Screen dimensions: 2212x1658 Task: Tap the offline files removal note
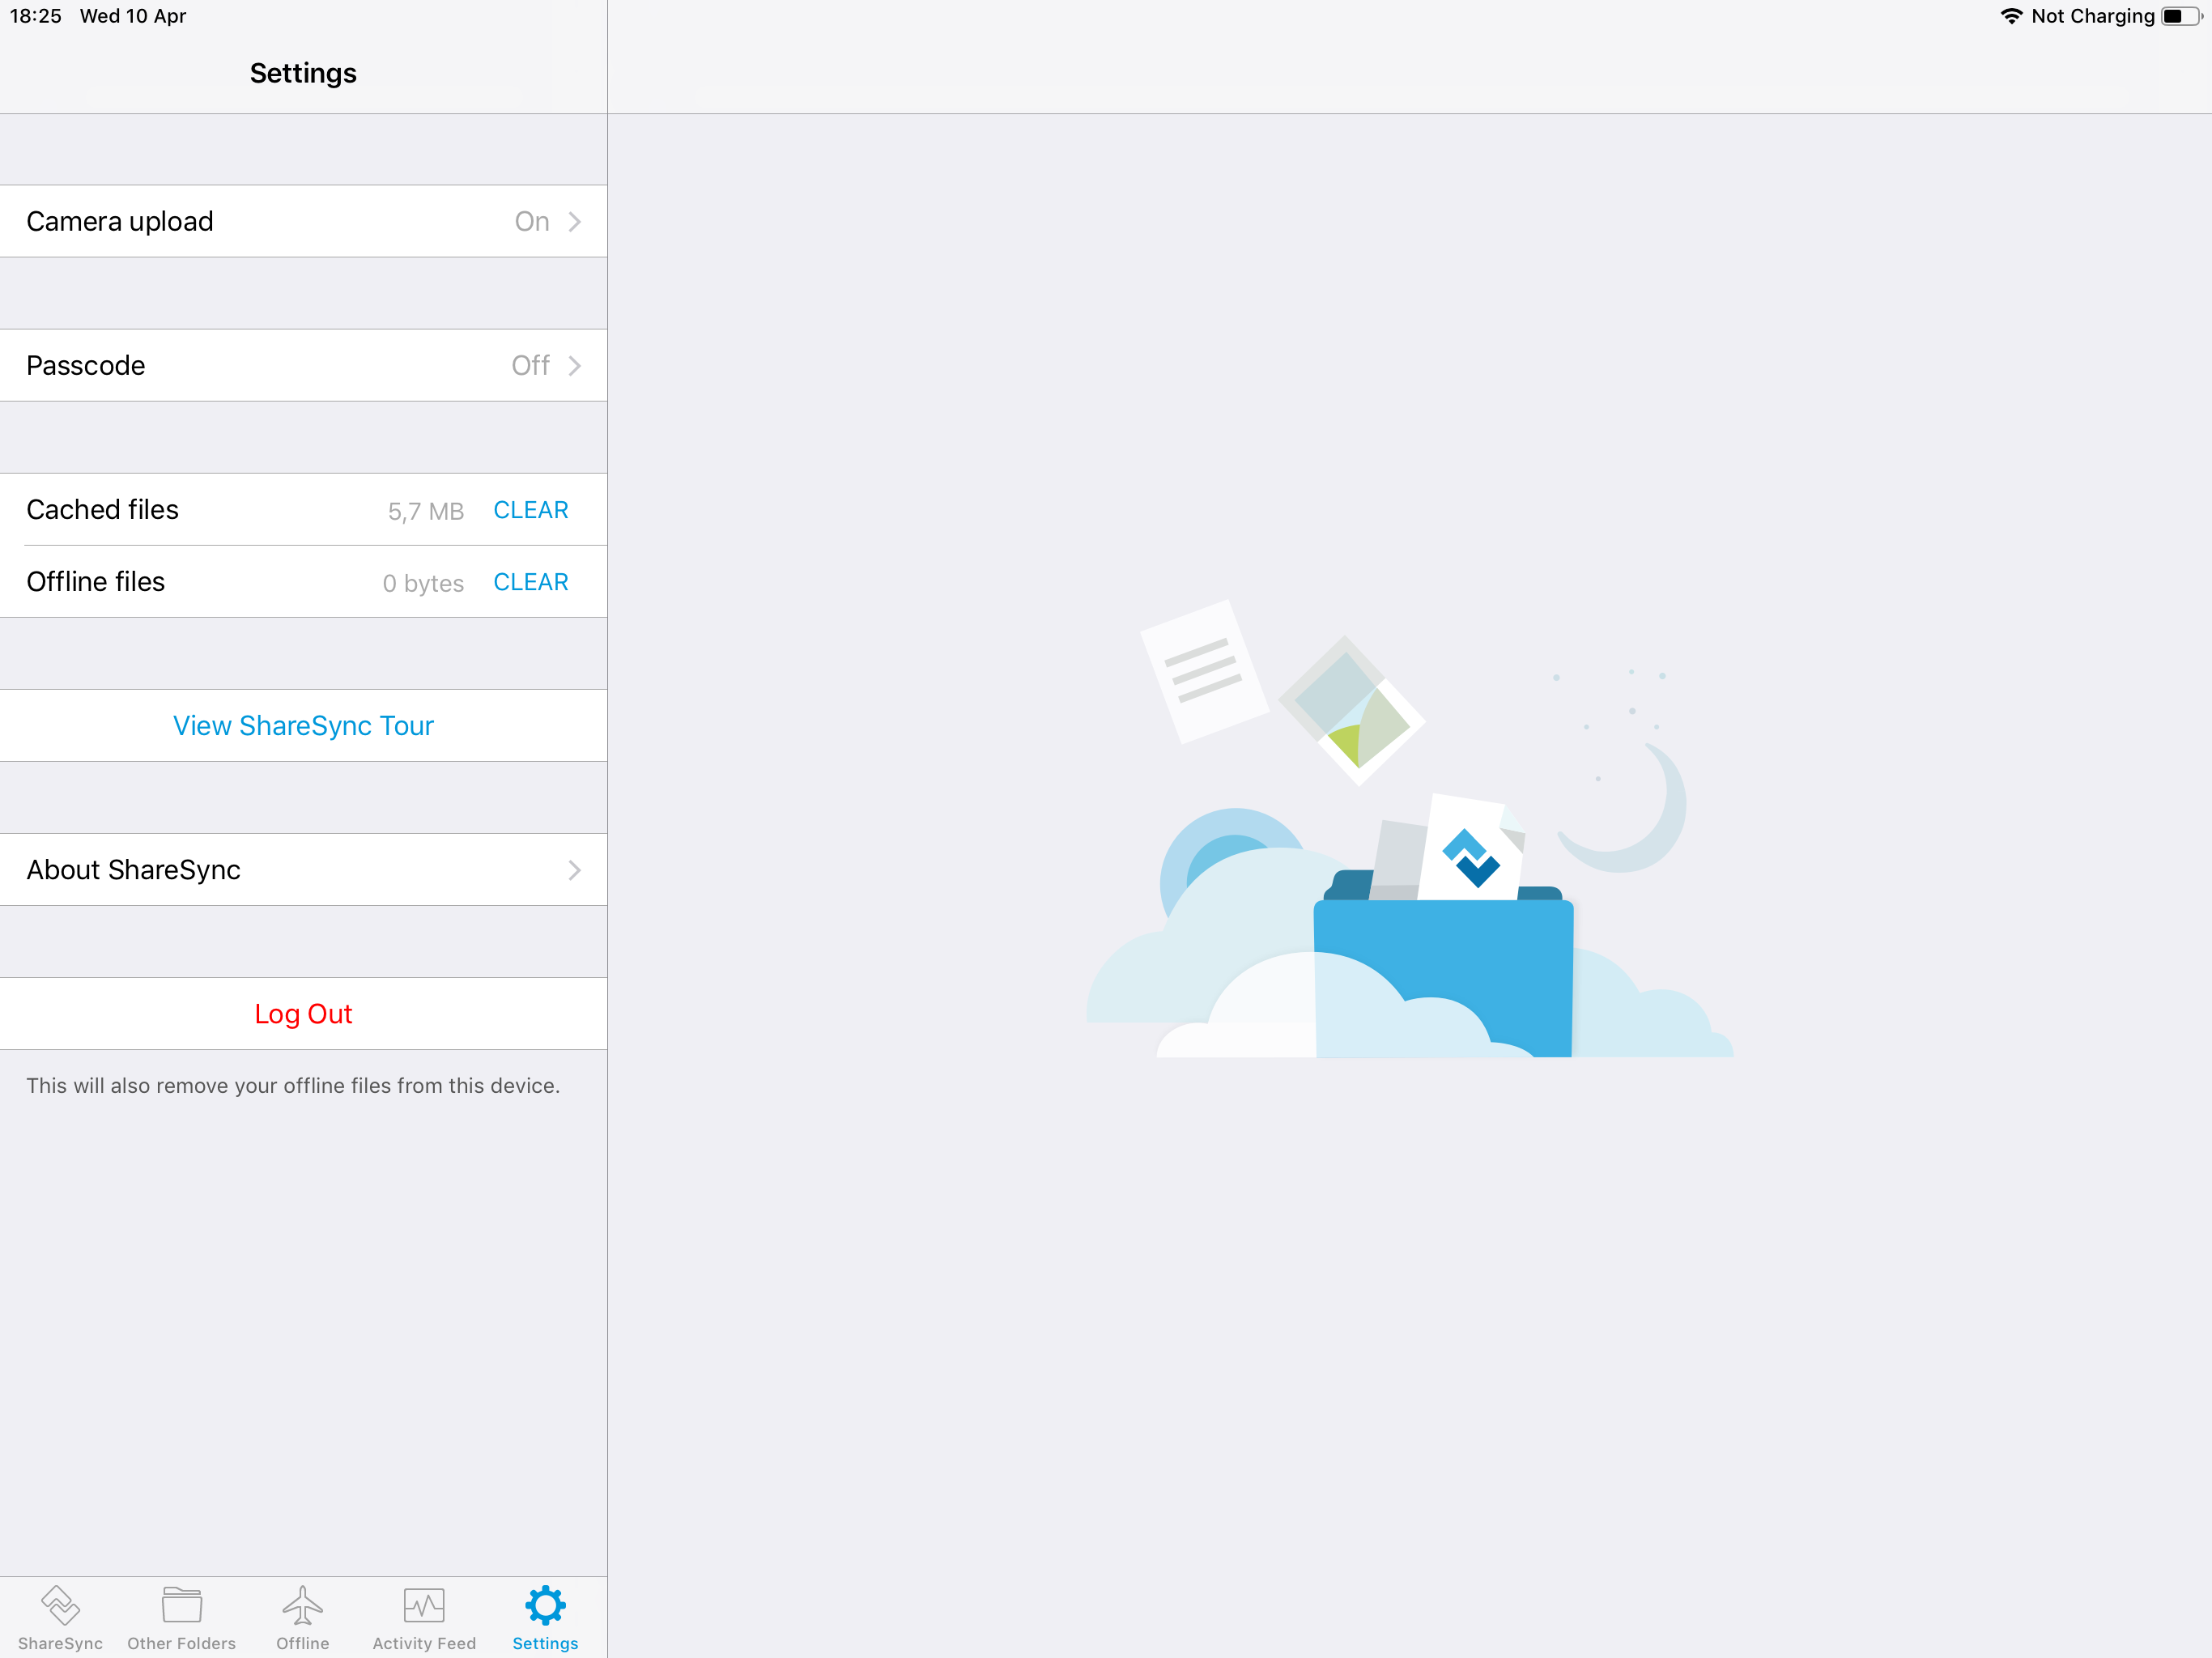point(293,1085)
